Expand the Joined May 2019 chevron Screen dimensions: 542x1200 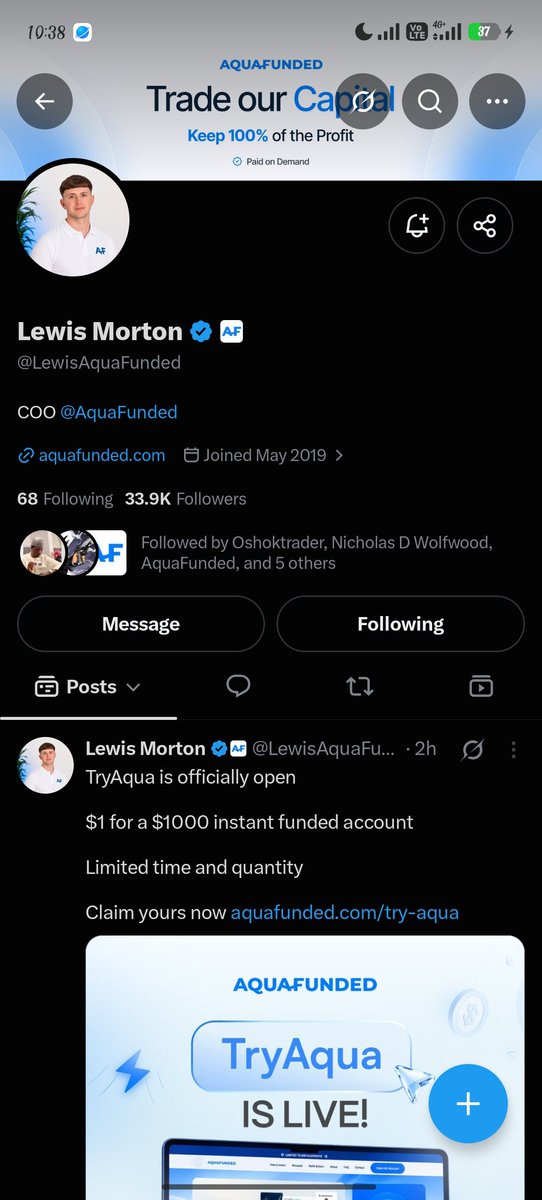point(339,455)
